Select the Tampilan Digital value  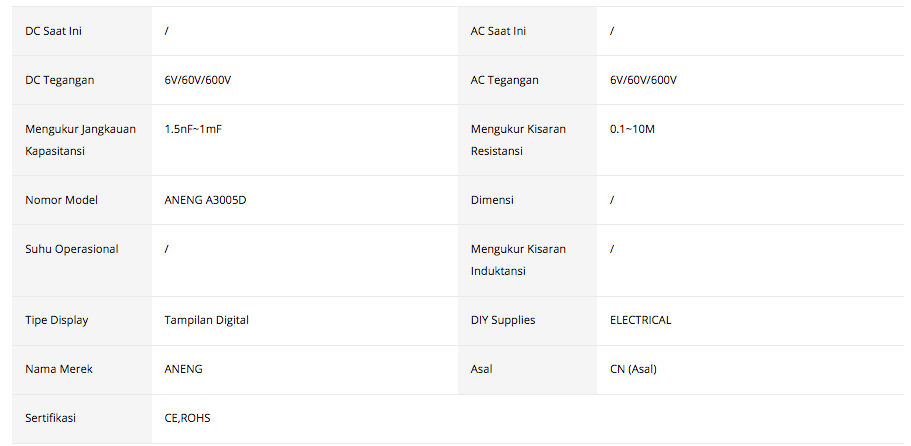point(206,320)
